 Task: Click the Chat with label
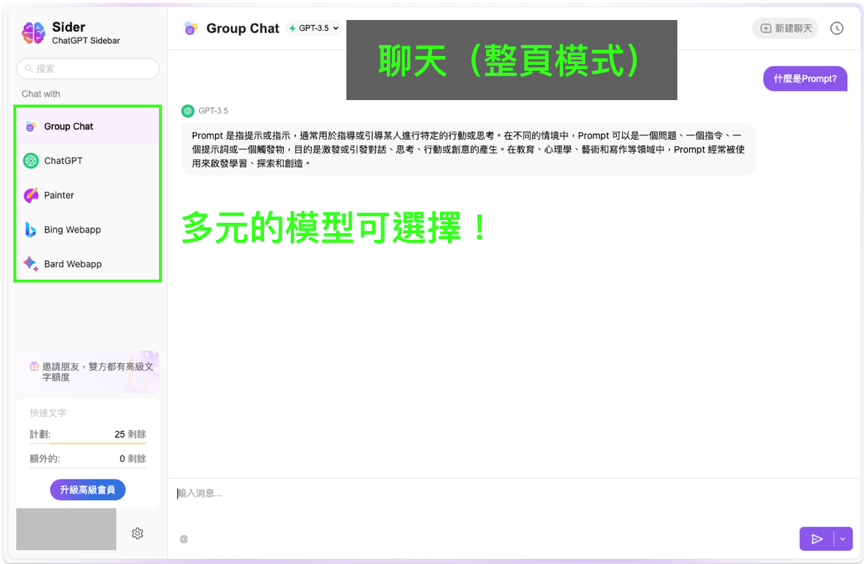pos(41,94)
